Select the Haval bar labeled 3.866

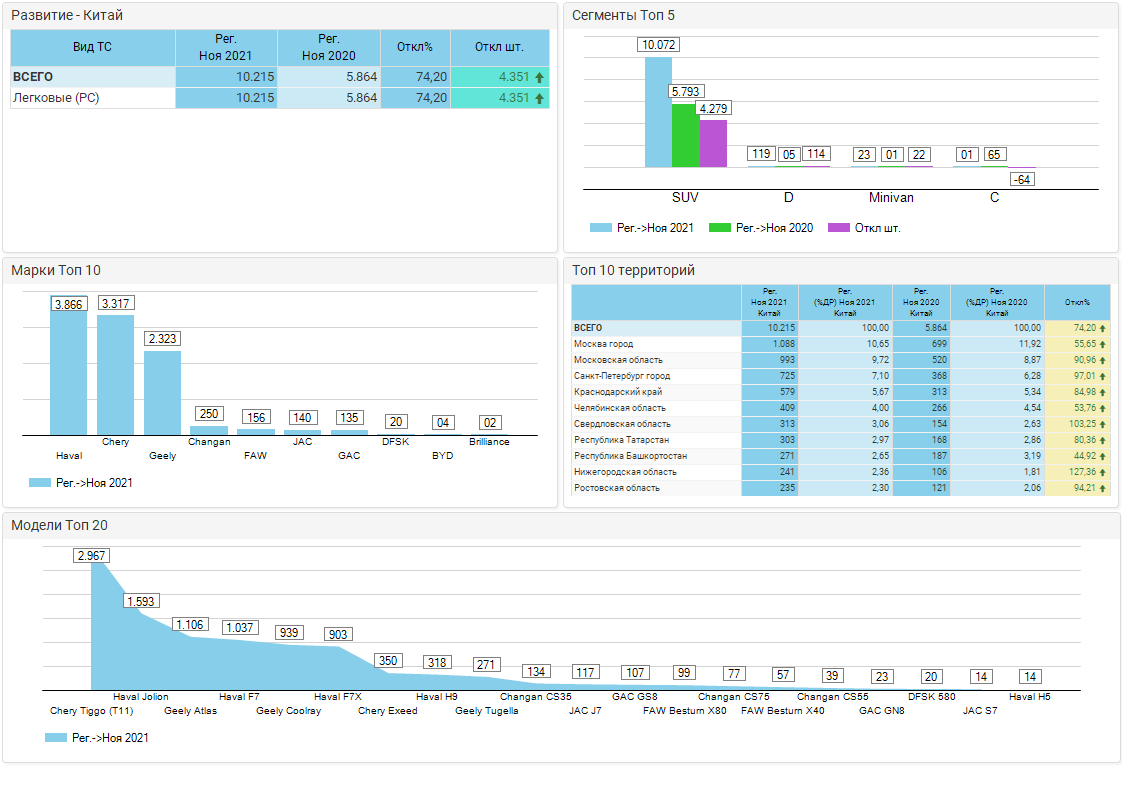(x=68, y=372)
